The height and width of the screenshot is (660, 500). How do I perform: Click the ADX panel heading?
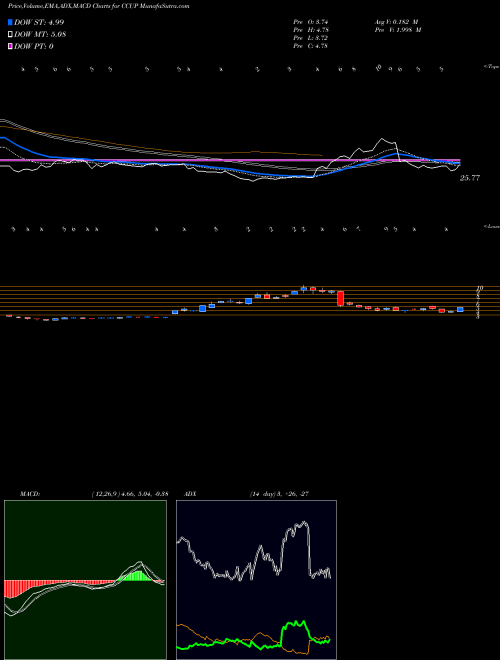click(190, 494)
